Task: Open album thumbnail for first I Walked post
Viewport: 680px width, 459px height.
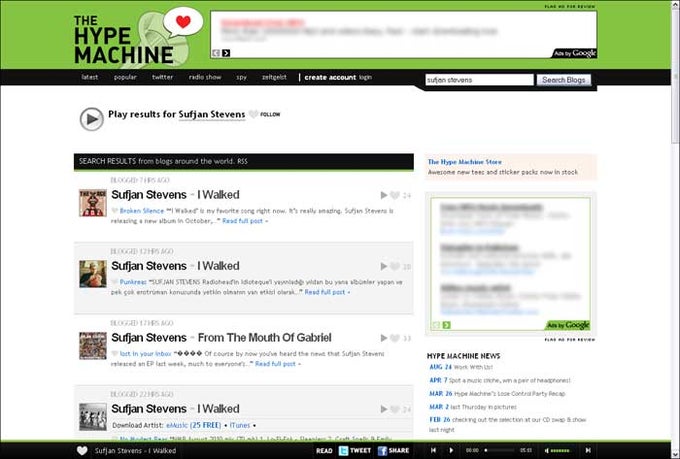Action: (x=93, y=203)
